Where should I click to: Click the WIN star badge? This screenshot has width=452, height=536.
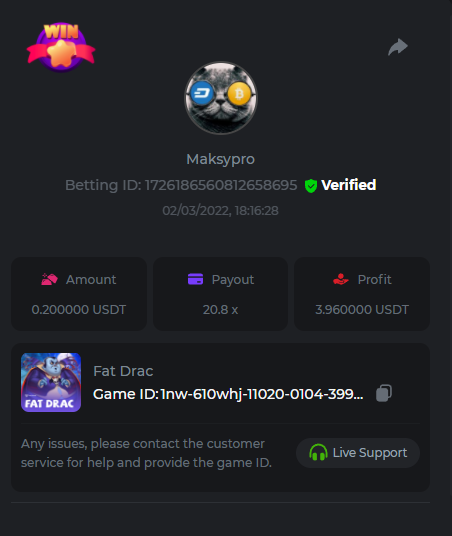tap(61, 47)
